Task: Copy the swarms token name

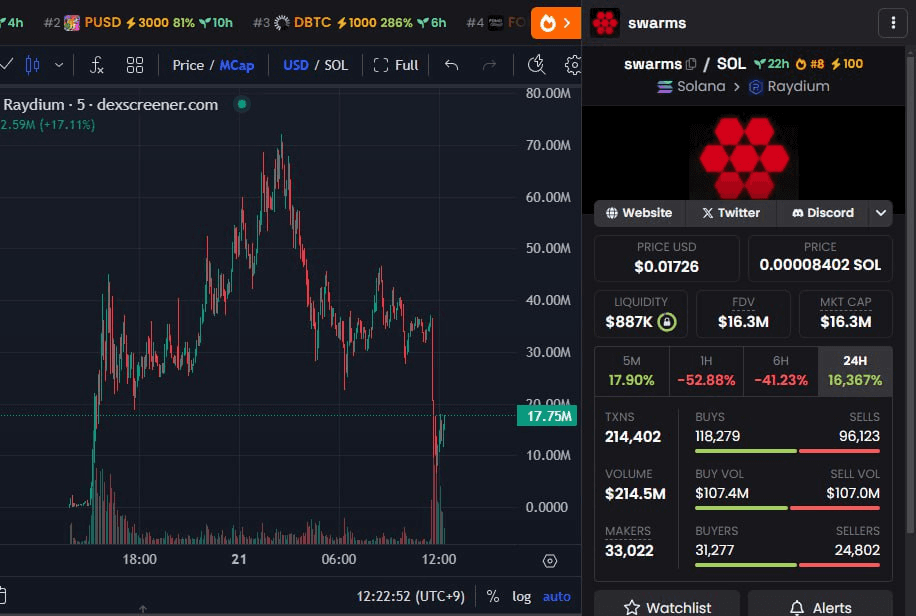Action: click(x=691, y=64)
